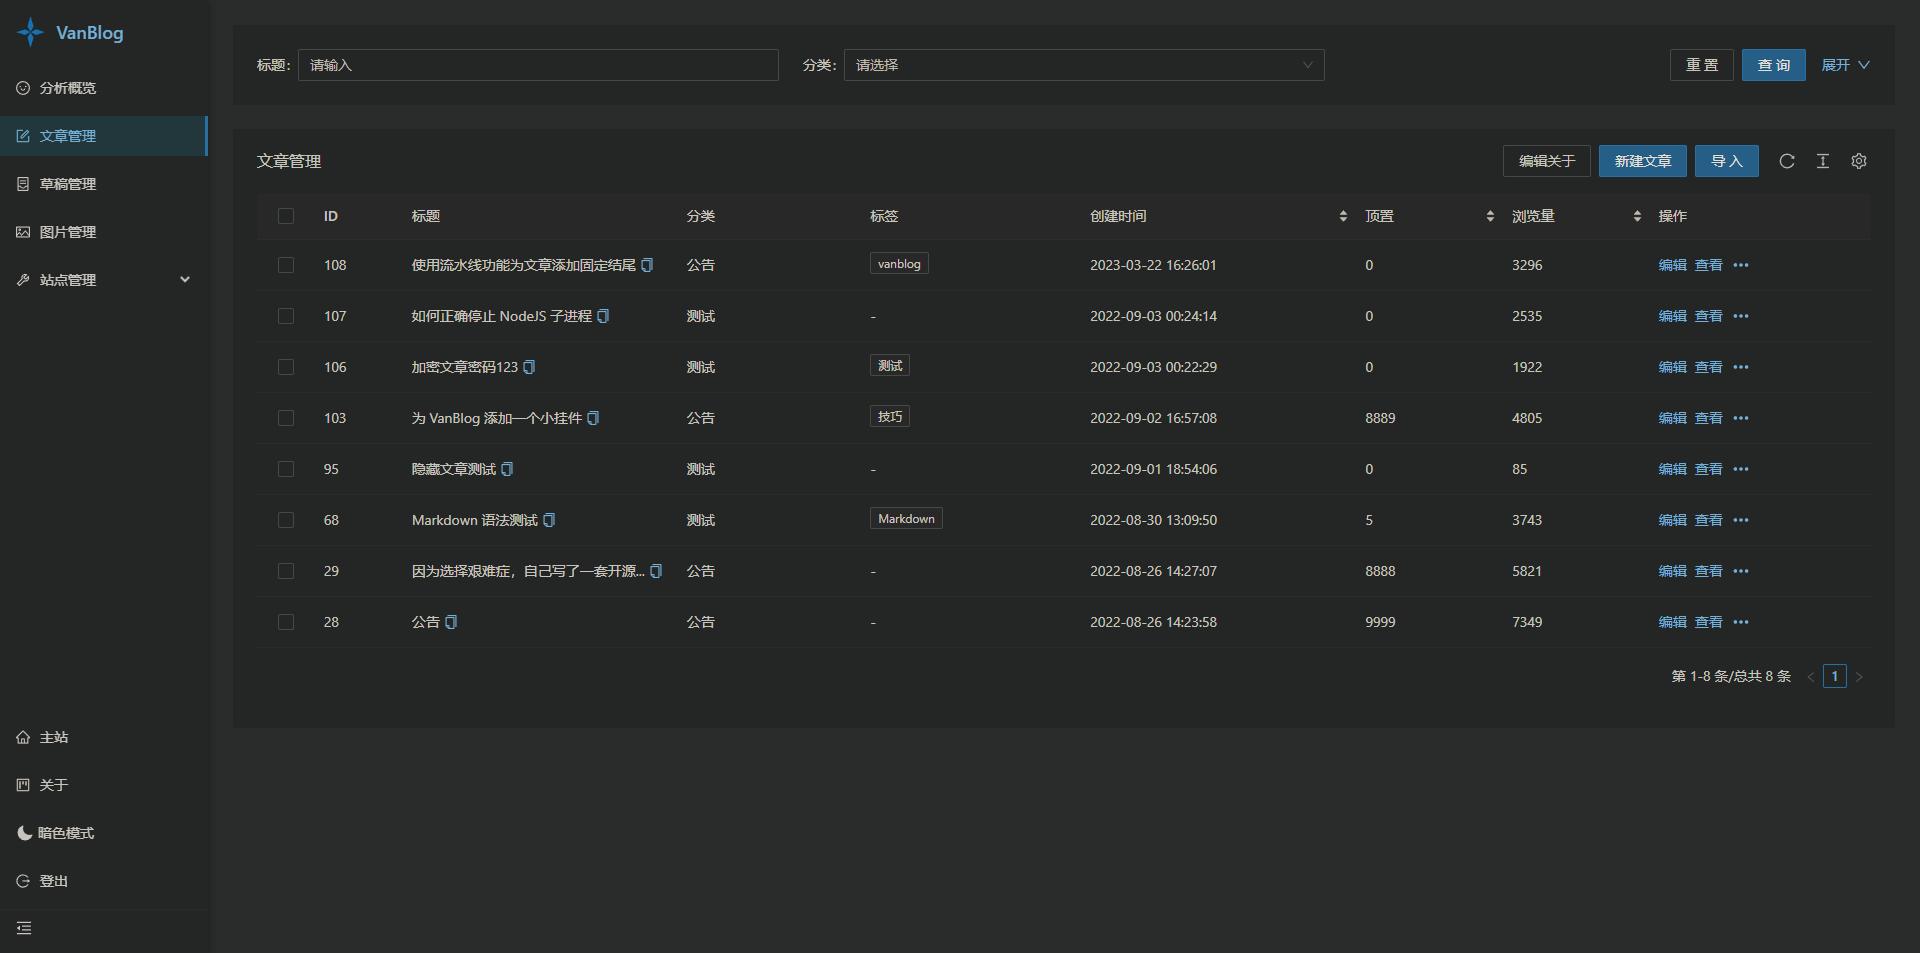The image size is (1920, 953).
Task: Select checkbox for article ID 28
Action: coord(286,622)
